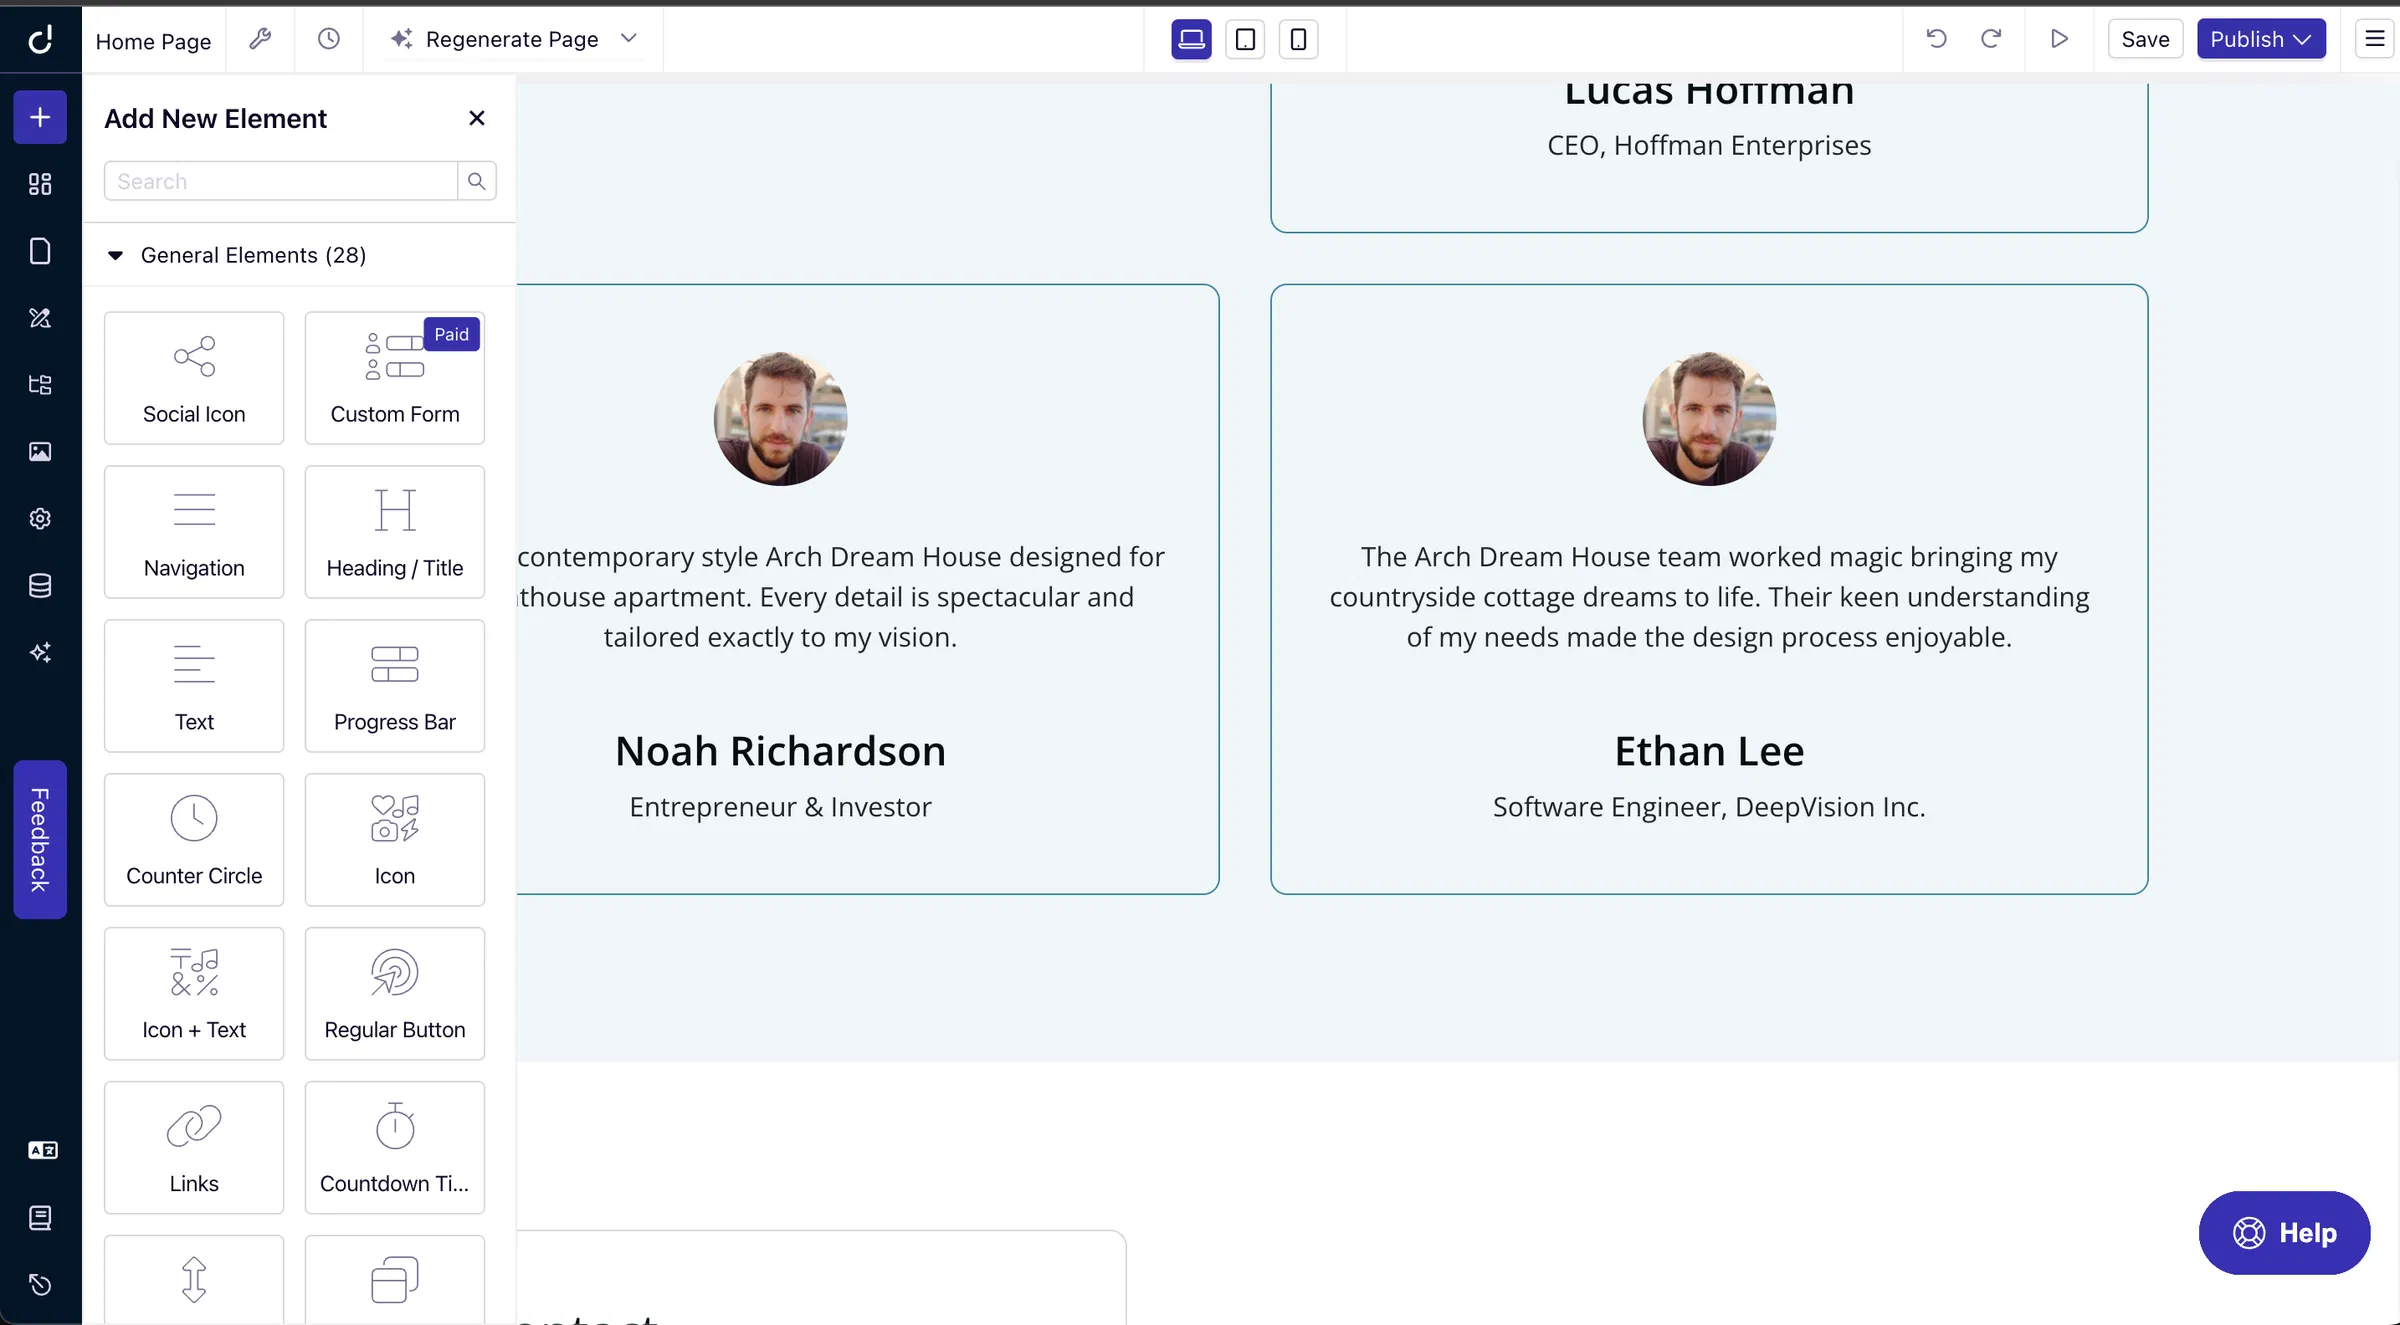This screenshot has height=1325, width=2400.
Task: Click the redo arrow icon
Action: [x=1991, y=39]
